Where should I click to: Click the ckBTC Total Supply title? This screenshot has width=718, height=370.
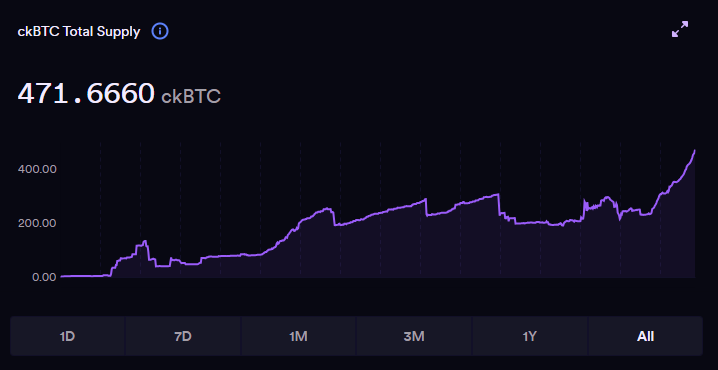tap(79, 32)
